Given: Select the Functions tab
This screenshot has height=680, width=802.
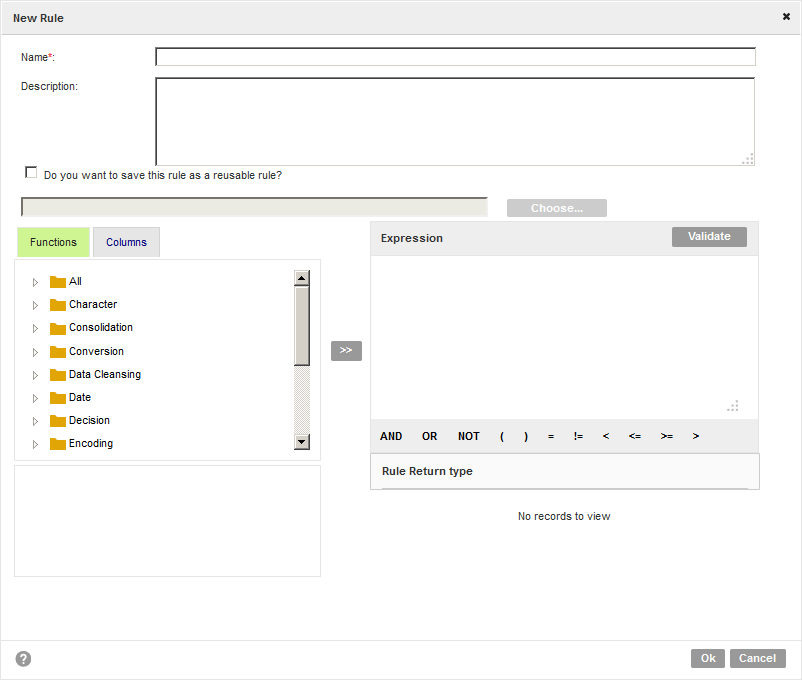Looking at the screenshot, I should tap(53, 242).
